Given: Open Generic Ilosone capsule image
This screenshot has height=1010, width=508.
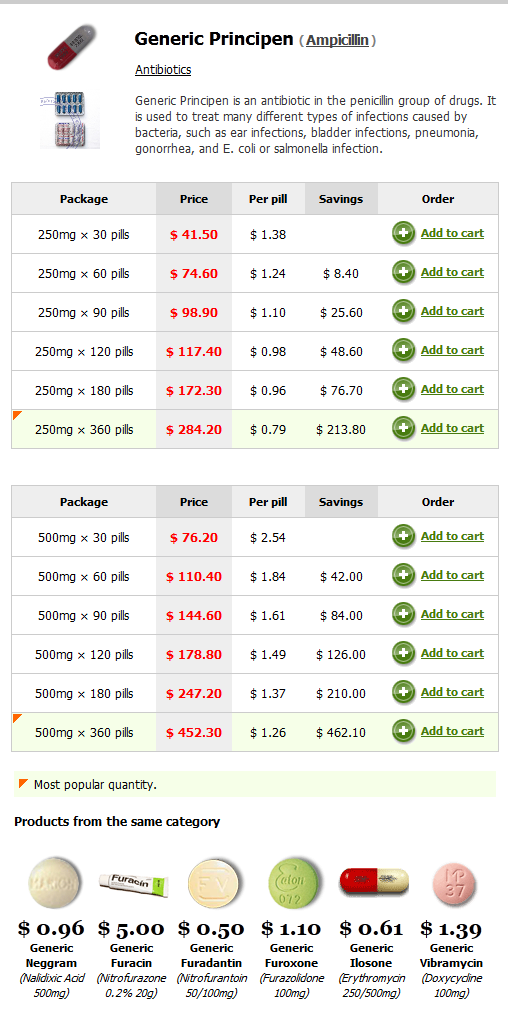Looking at the screenshot, I should click(x=374, y=881).
